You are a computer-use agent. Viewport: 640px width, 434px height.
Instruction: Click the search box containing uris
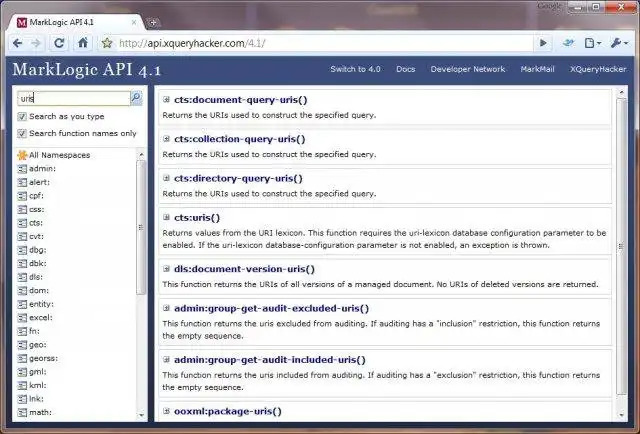(74, 98)
